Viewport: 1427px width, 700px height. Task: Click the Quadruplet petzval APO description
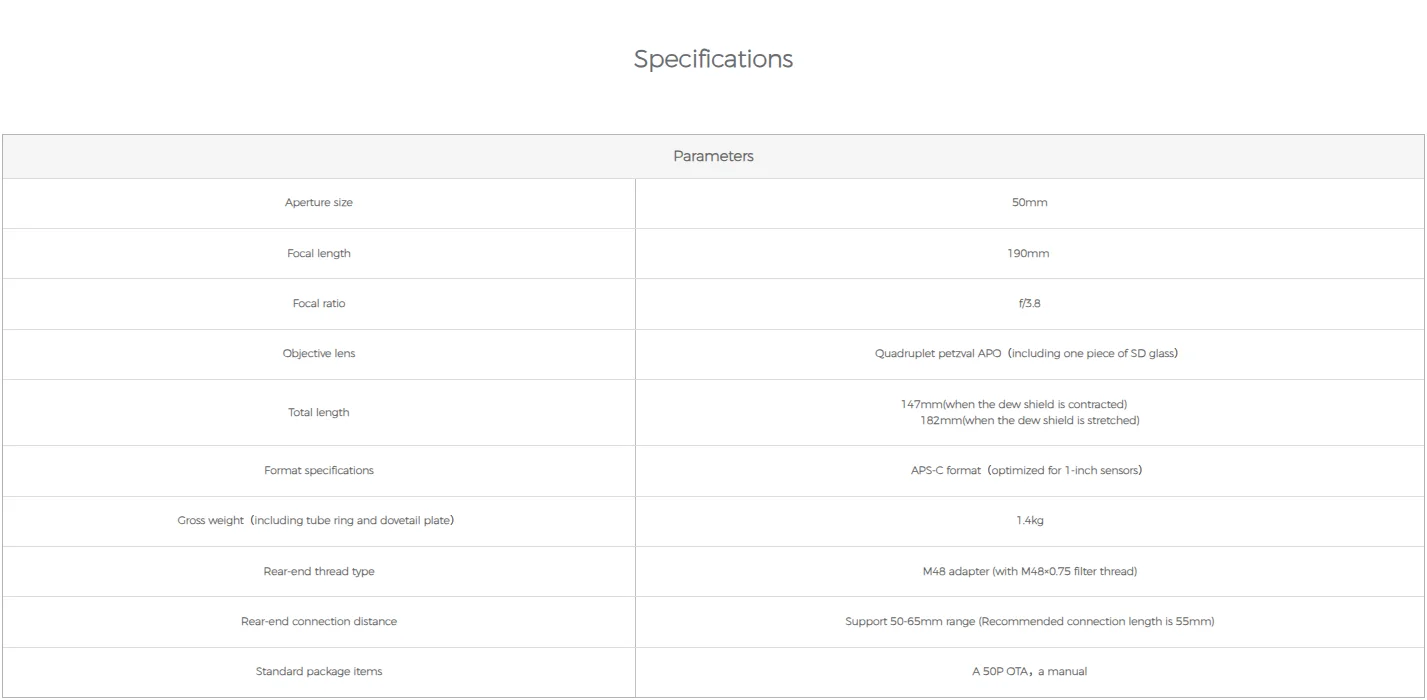(x=1026, y=354)
